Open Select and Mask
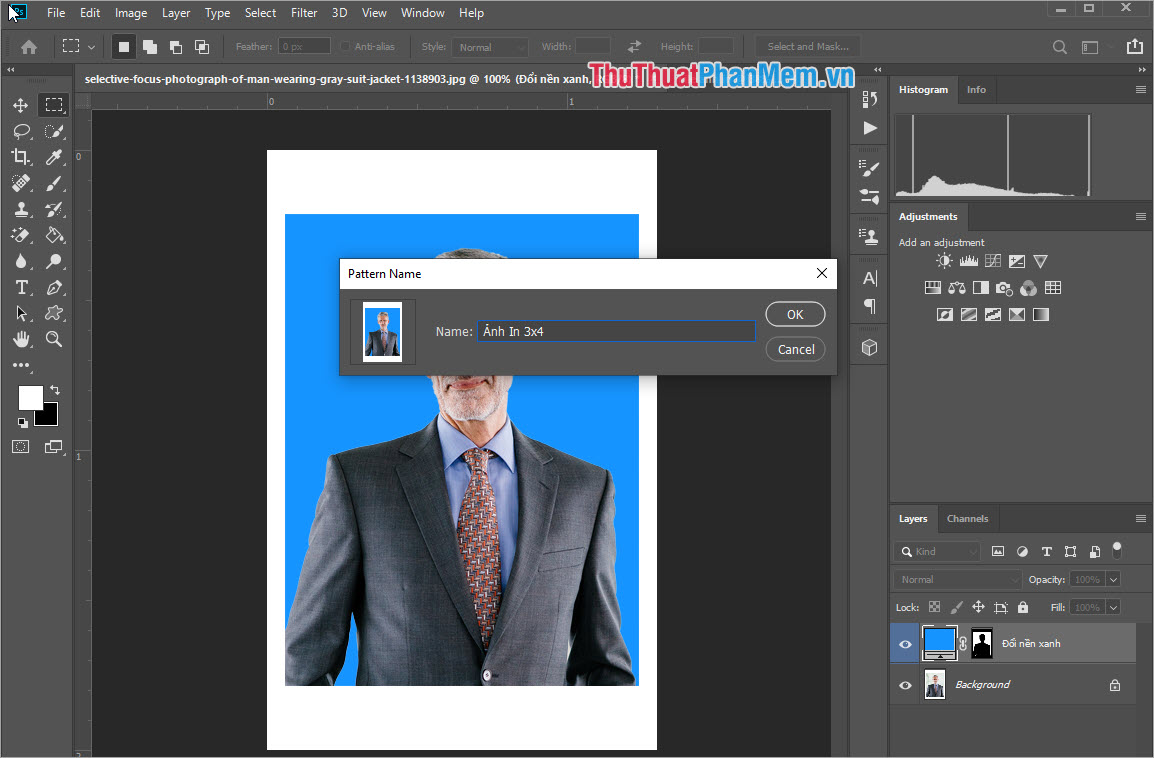Viewport: 1154px width, 758px height. (806, 46)
